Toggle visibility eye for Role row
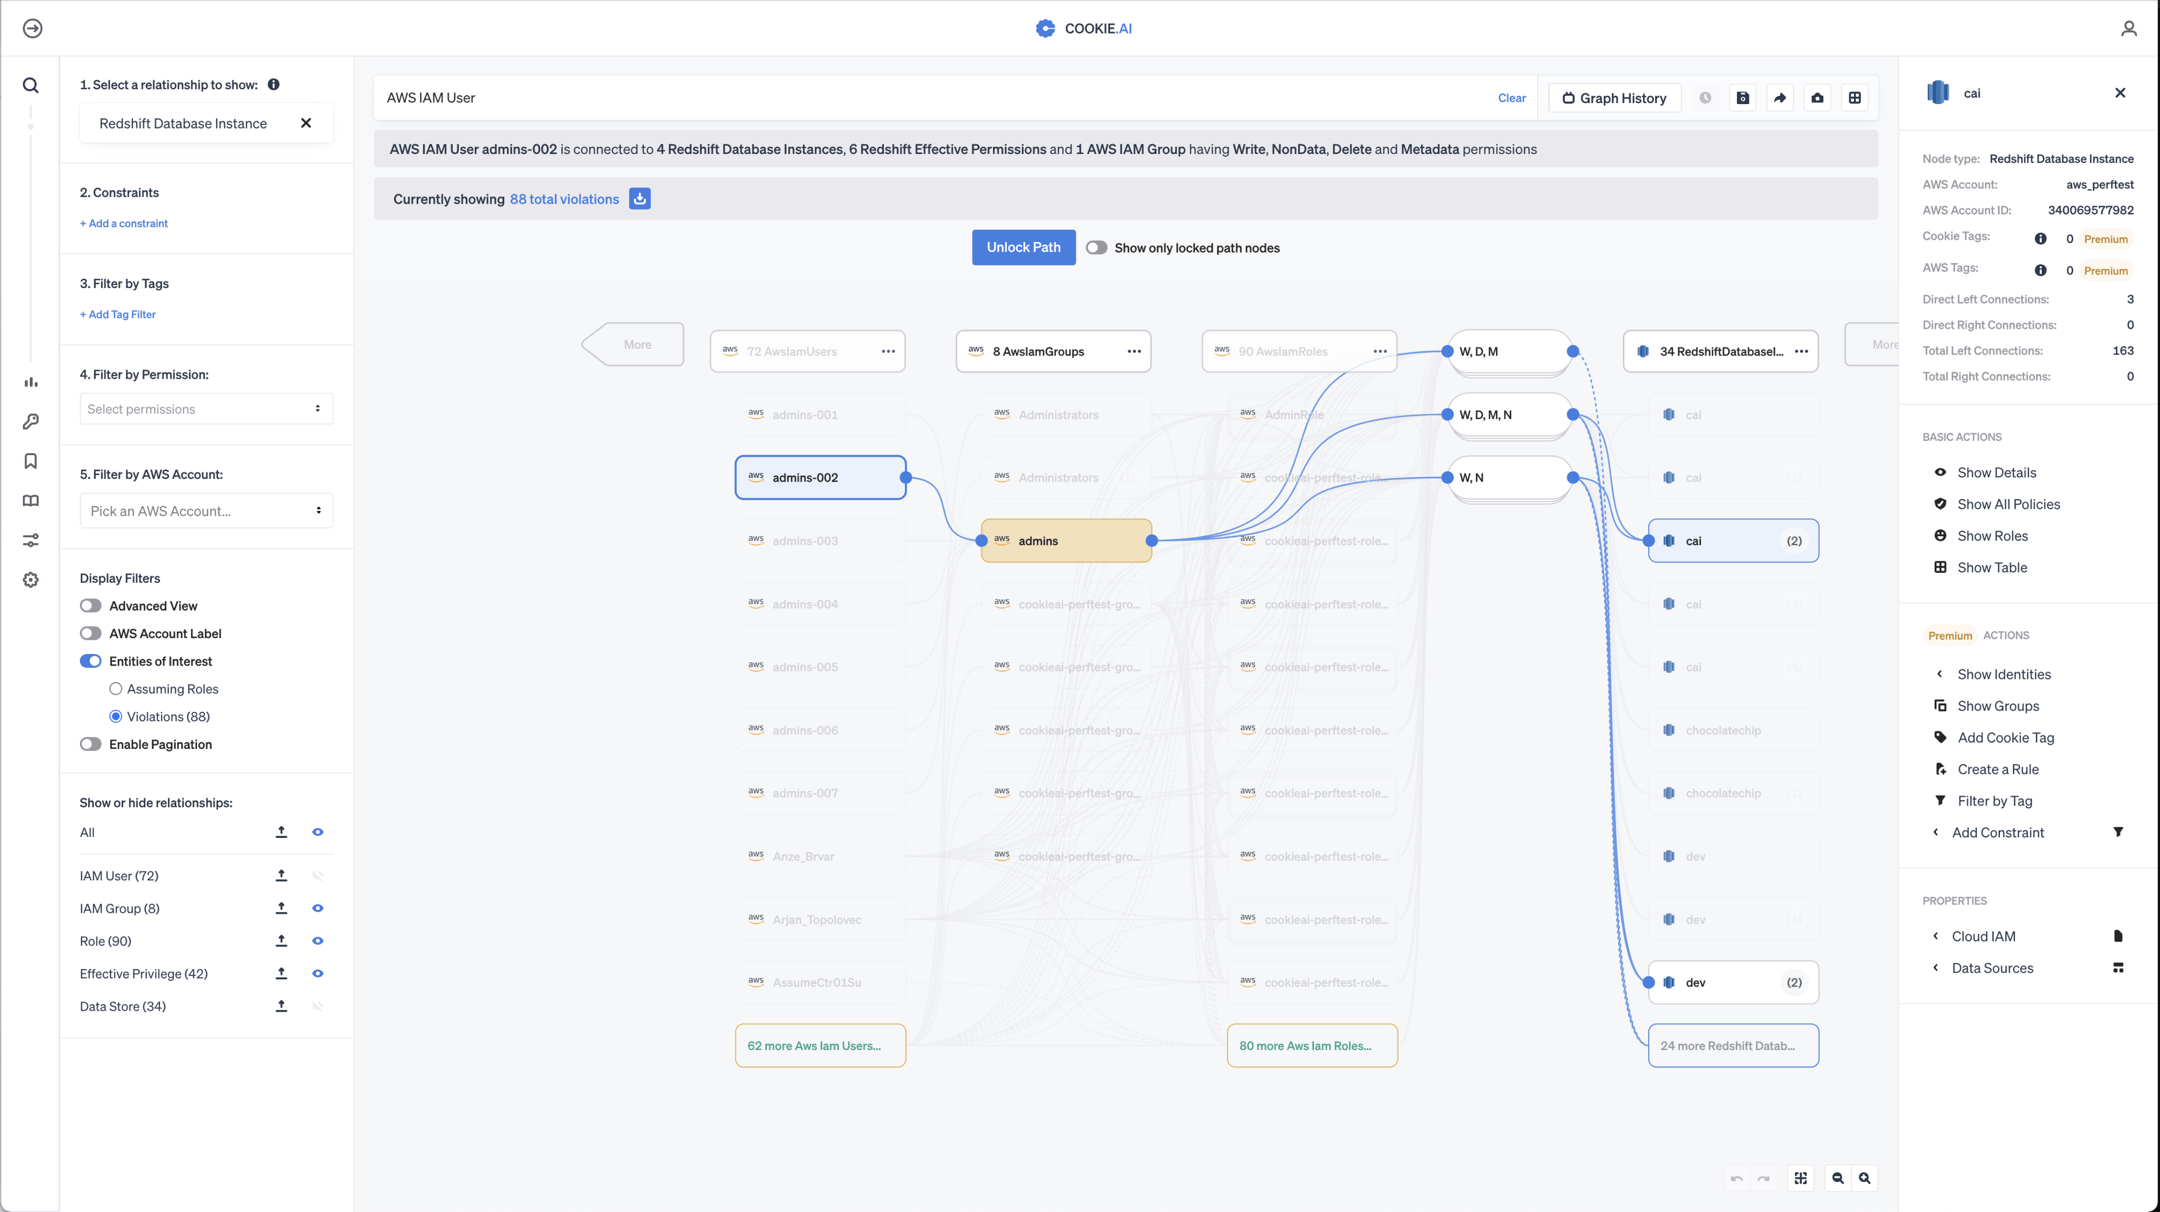The image size is (2160, 1212). coord(318,941)
